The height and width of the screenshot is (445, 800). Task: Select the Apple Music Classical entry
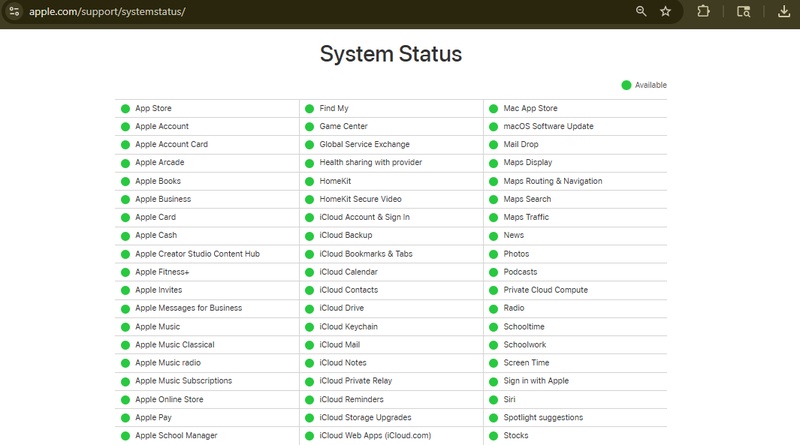pyautogui.click(x=174, y=344)
